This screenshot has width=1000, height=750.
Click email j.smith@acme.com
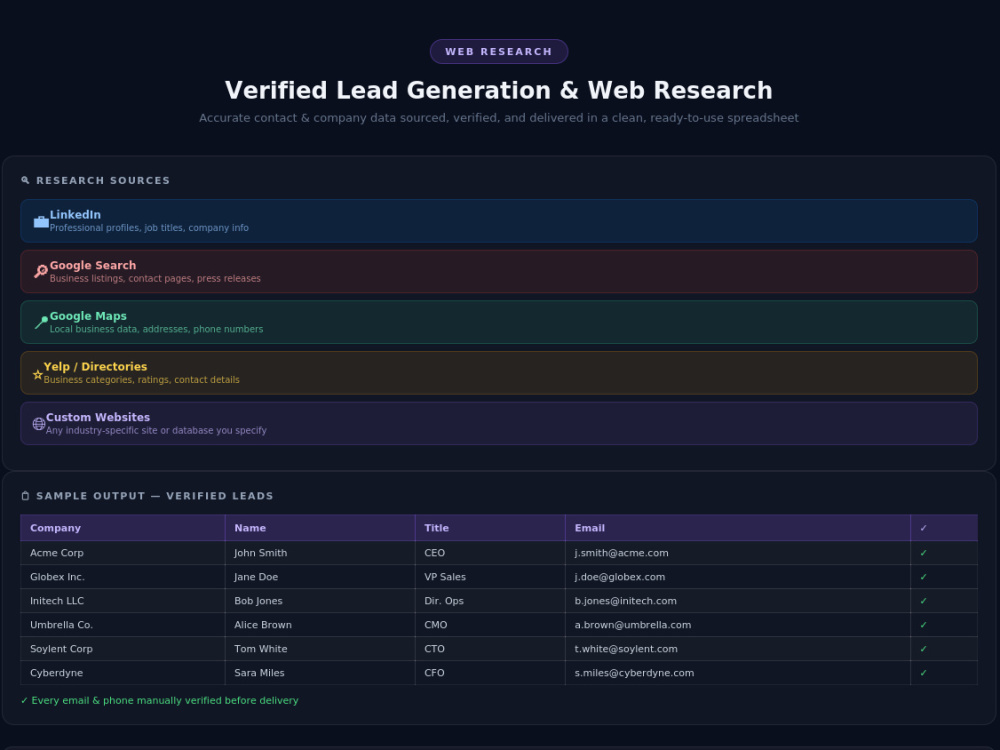tap(621, 553)
